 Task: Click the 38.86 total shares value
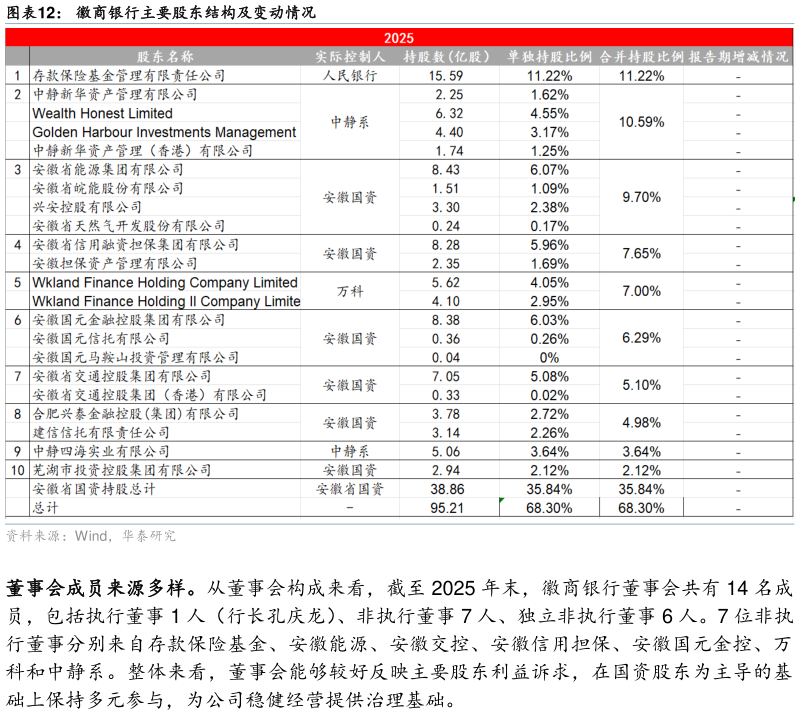pyautogui.click(x=447, y=489)
